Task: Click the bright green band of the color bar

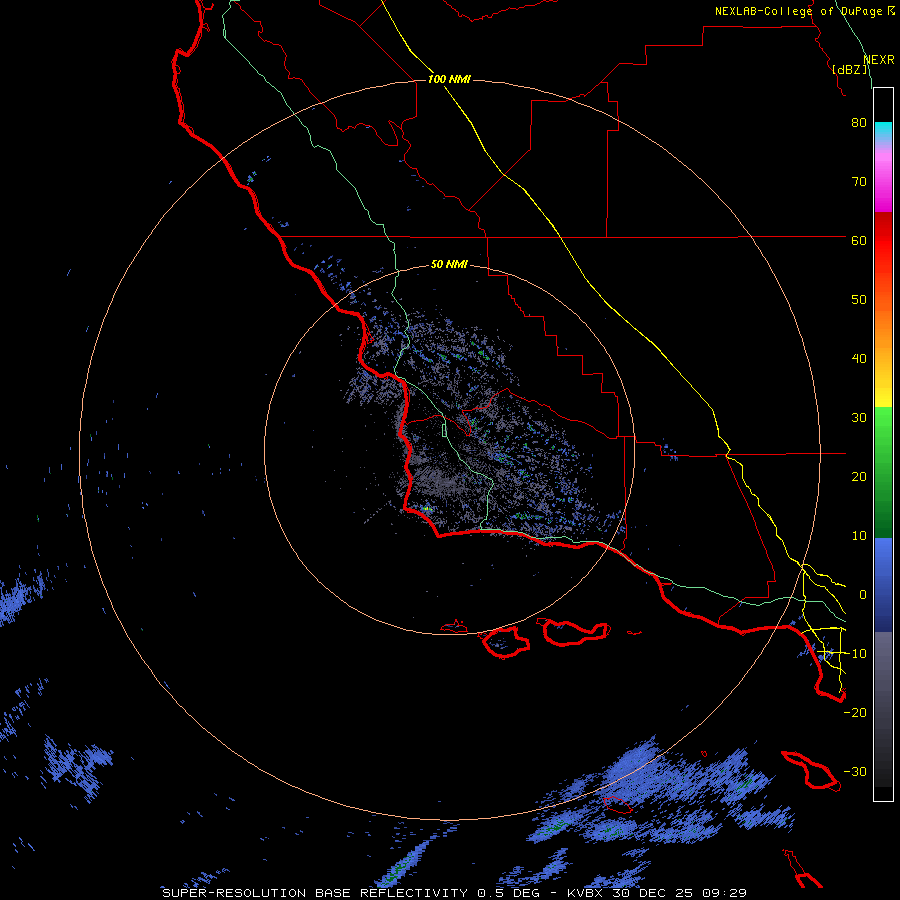Action: click(883, 425)
